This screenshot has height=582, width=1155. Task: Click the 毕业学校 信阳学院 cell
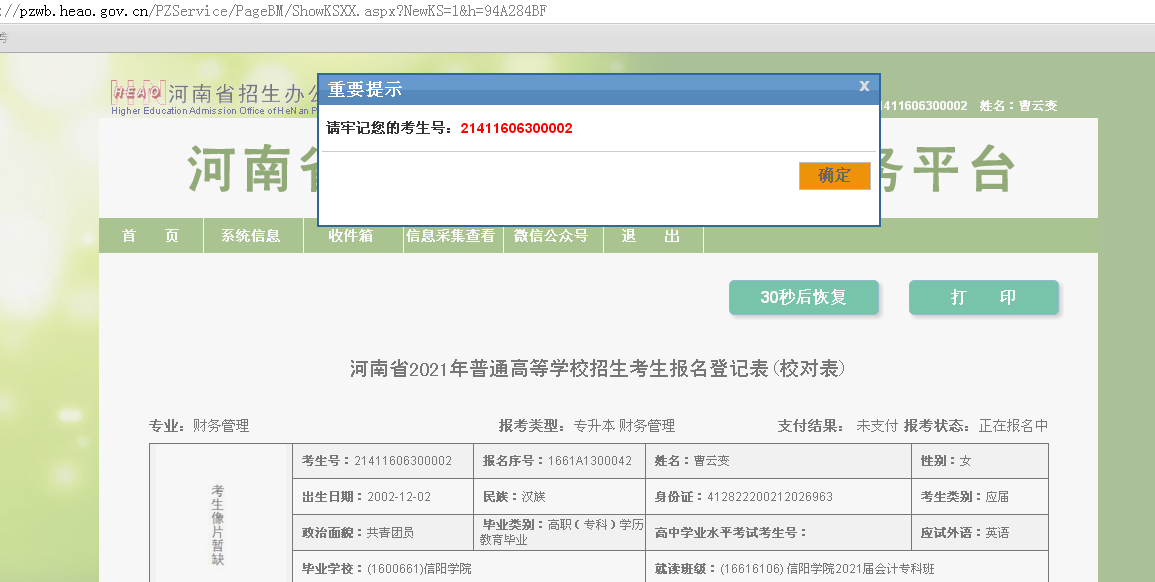point(468,568)
